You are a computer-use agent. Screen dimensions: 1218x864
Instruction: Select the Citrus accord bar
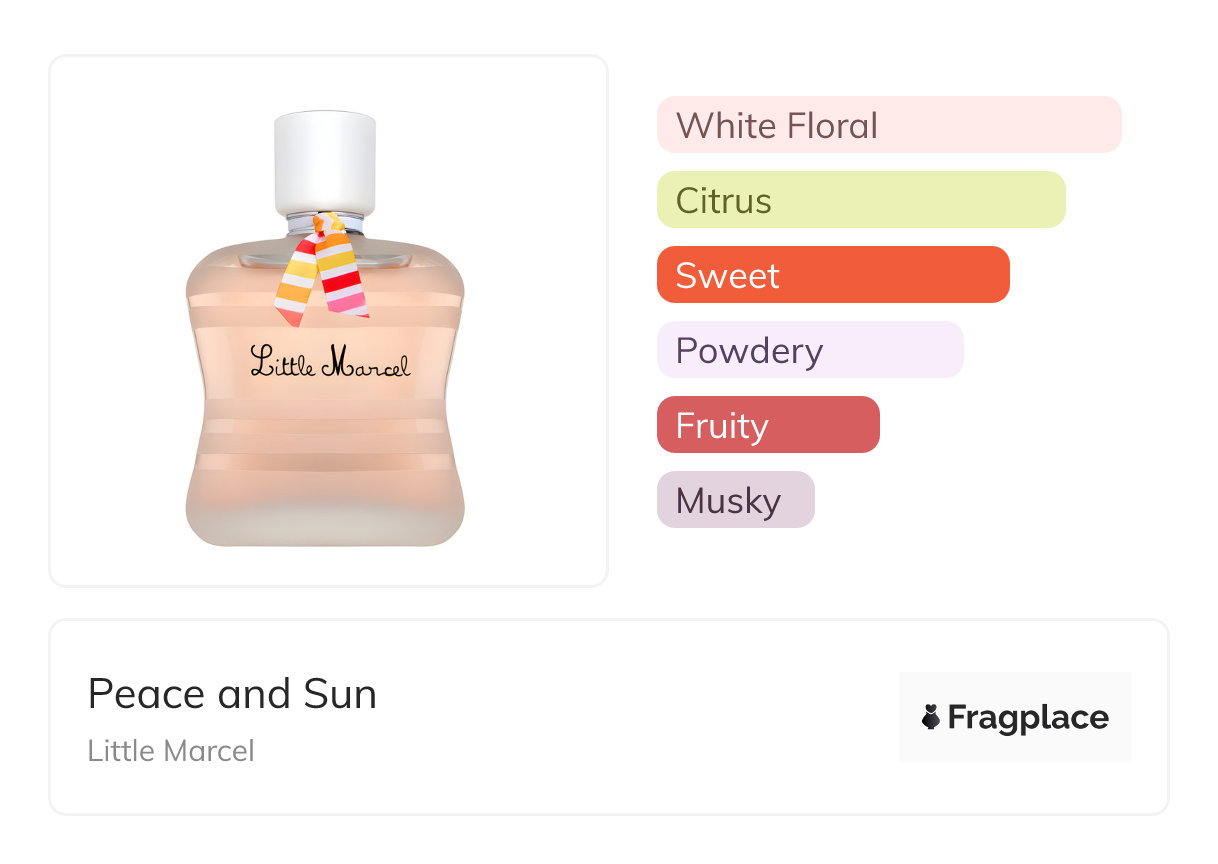[x=860, y=200]
